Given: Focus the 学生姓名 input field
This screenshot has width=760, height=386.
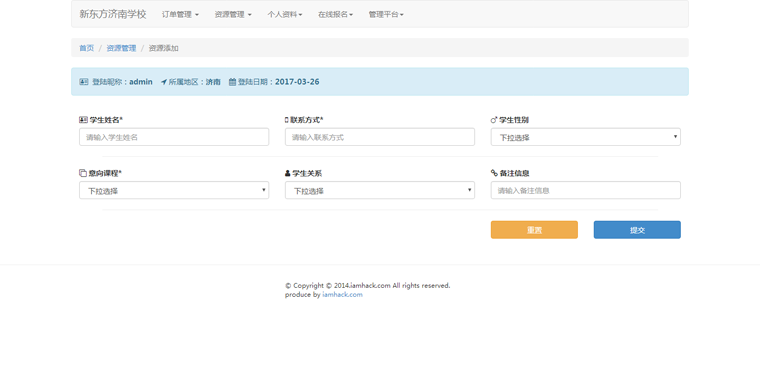Looking at the screenshot, I should tap(174, 137).
